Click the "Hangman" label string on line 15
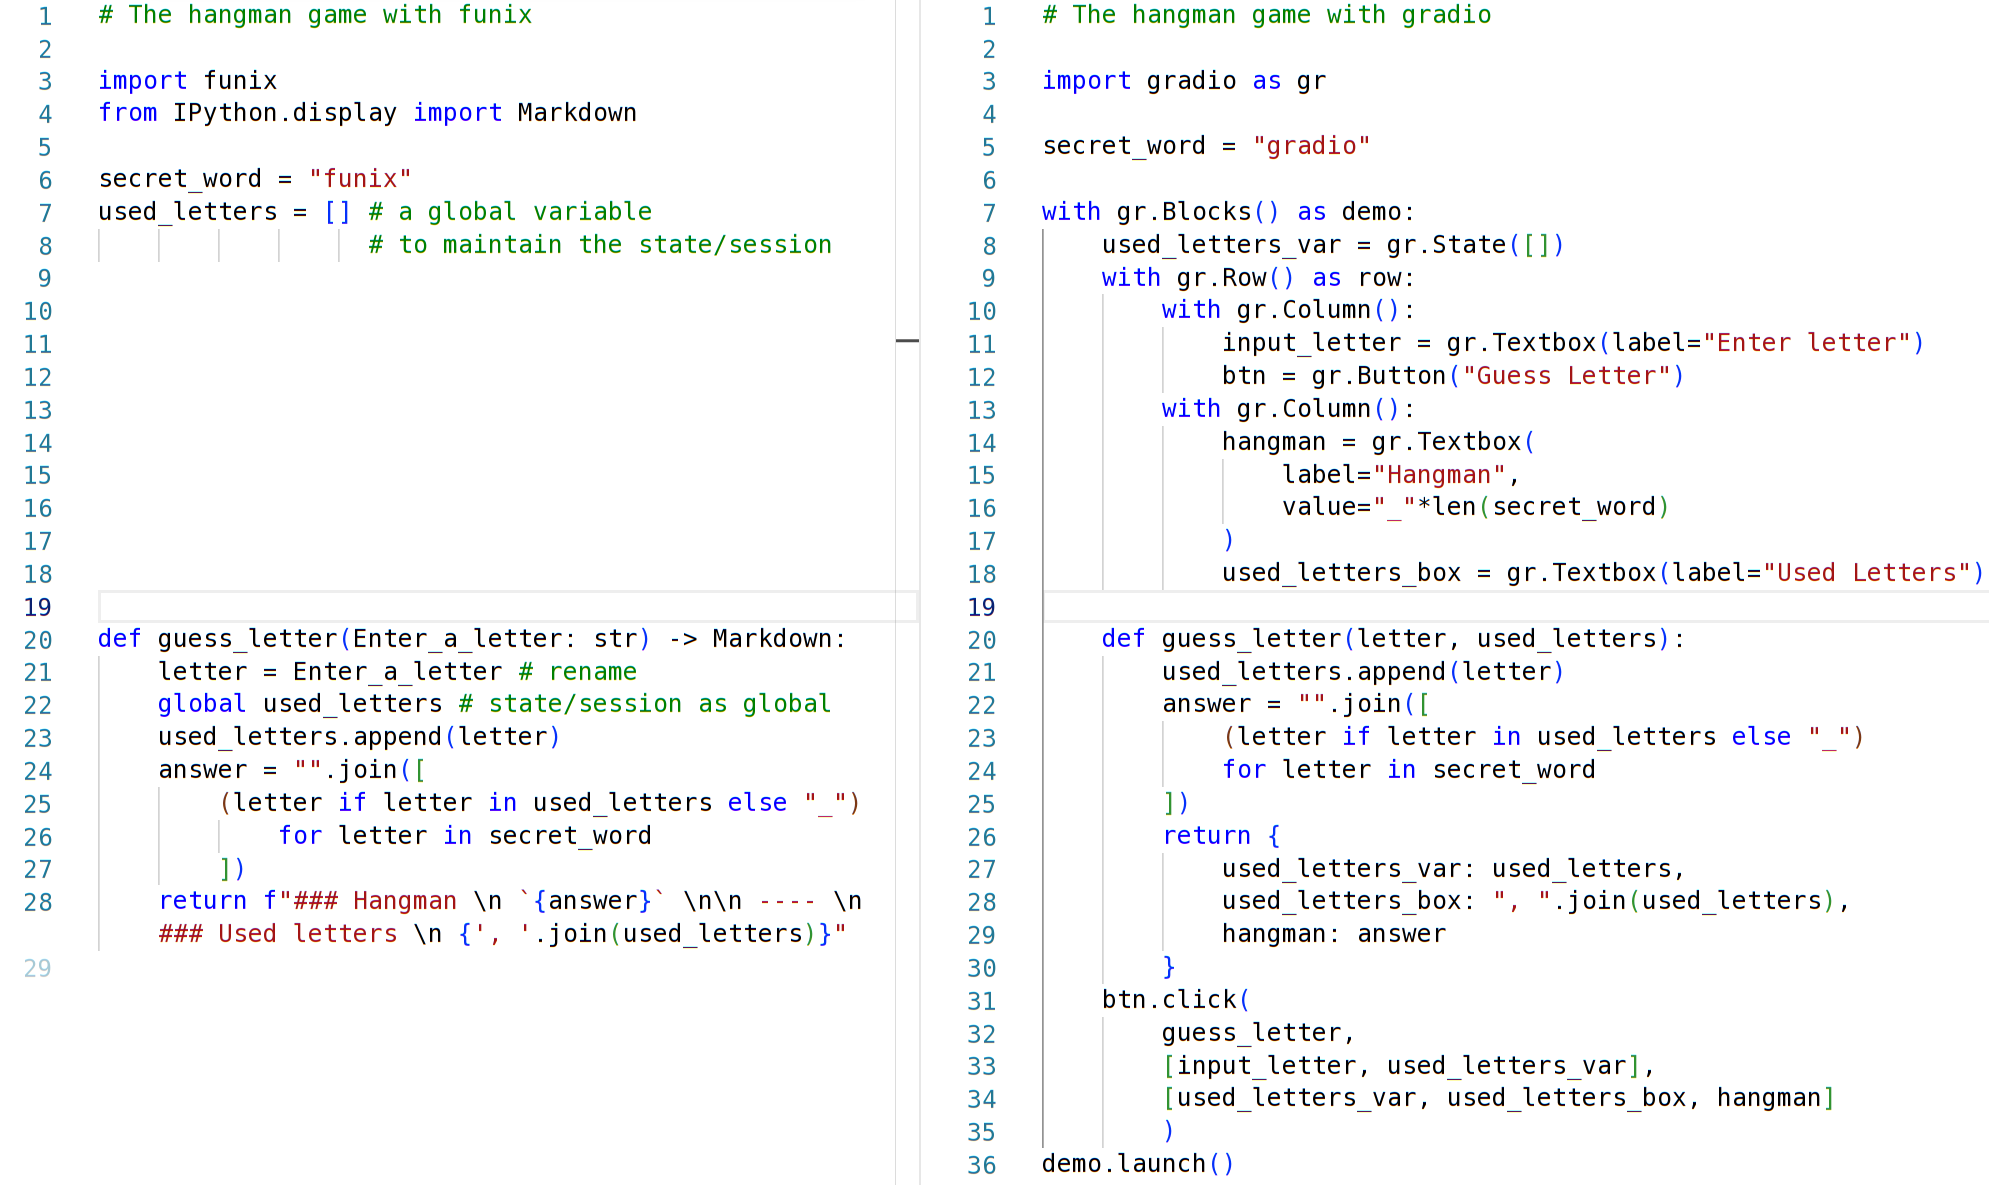 [1439, 475]
